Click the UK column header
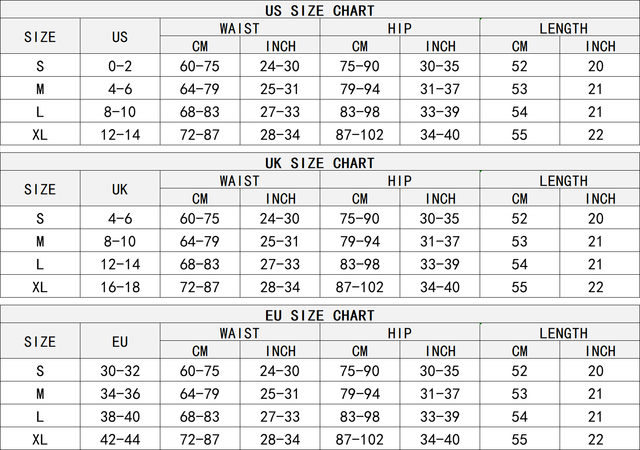The width and height of the screenshot is (640, 450). point(120,189)
